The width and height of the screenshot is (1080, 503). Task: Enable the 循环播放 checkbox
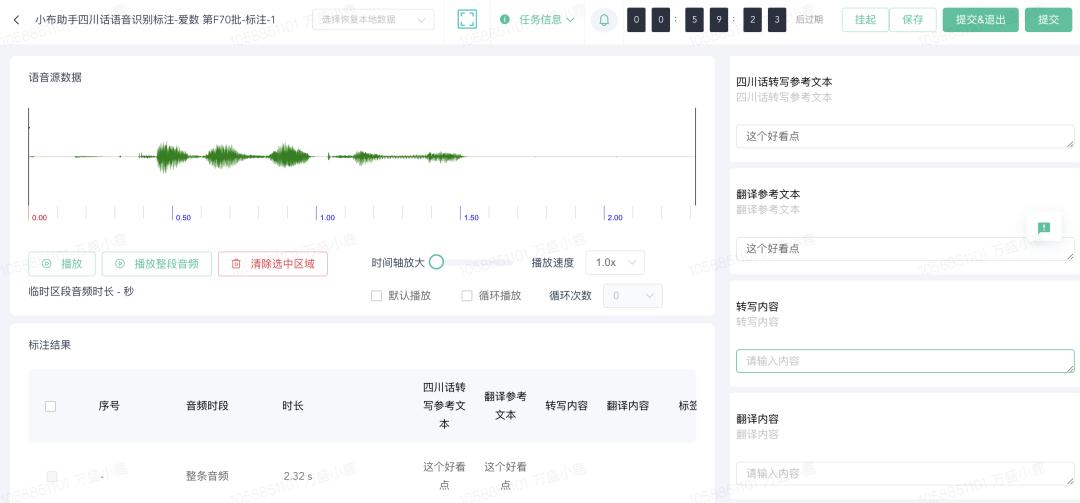(x=467, y=296)
